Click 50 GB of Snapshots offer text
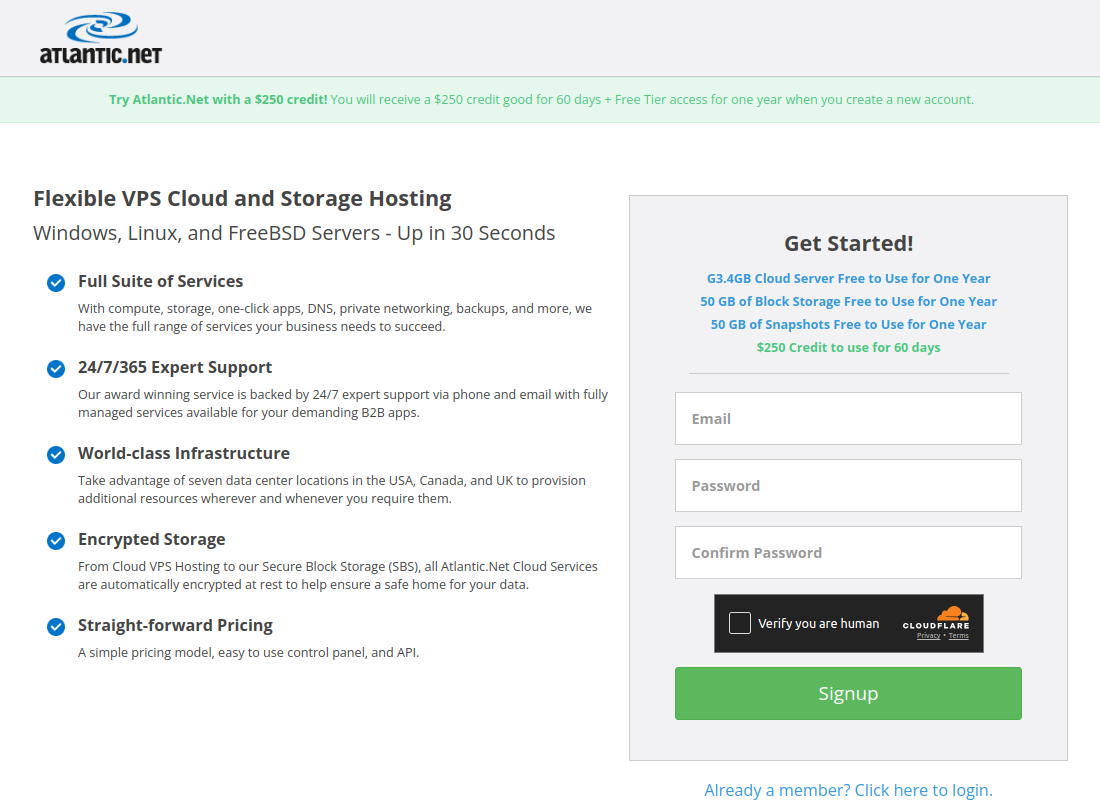Viewport: 1100px width, 804px height. click(848, 325)
